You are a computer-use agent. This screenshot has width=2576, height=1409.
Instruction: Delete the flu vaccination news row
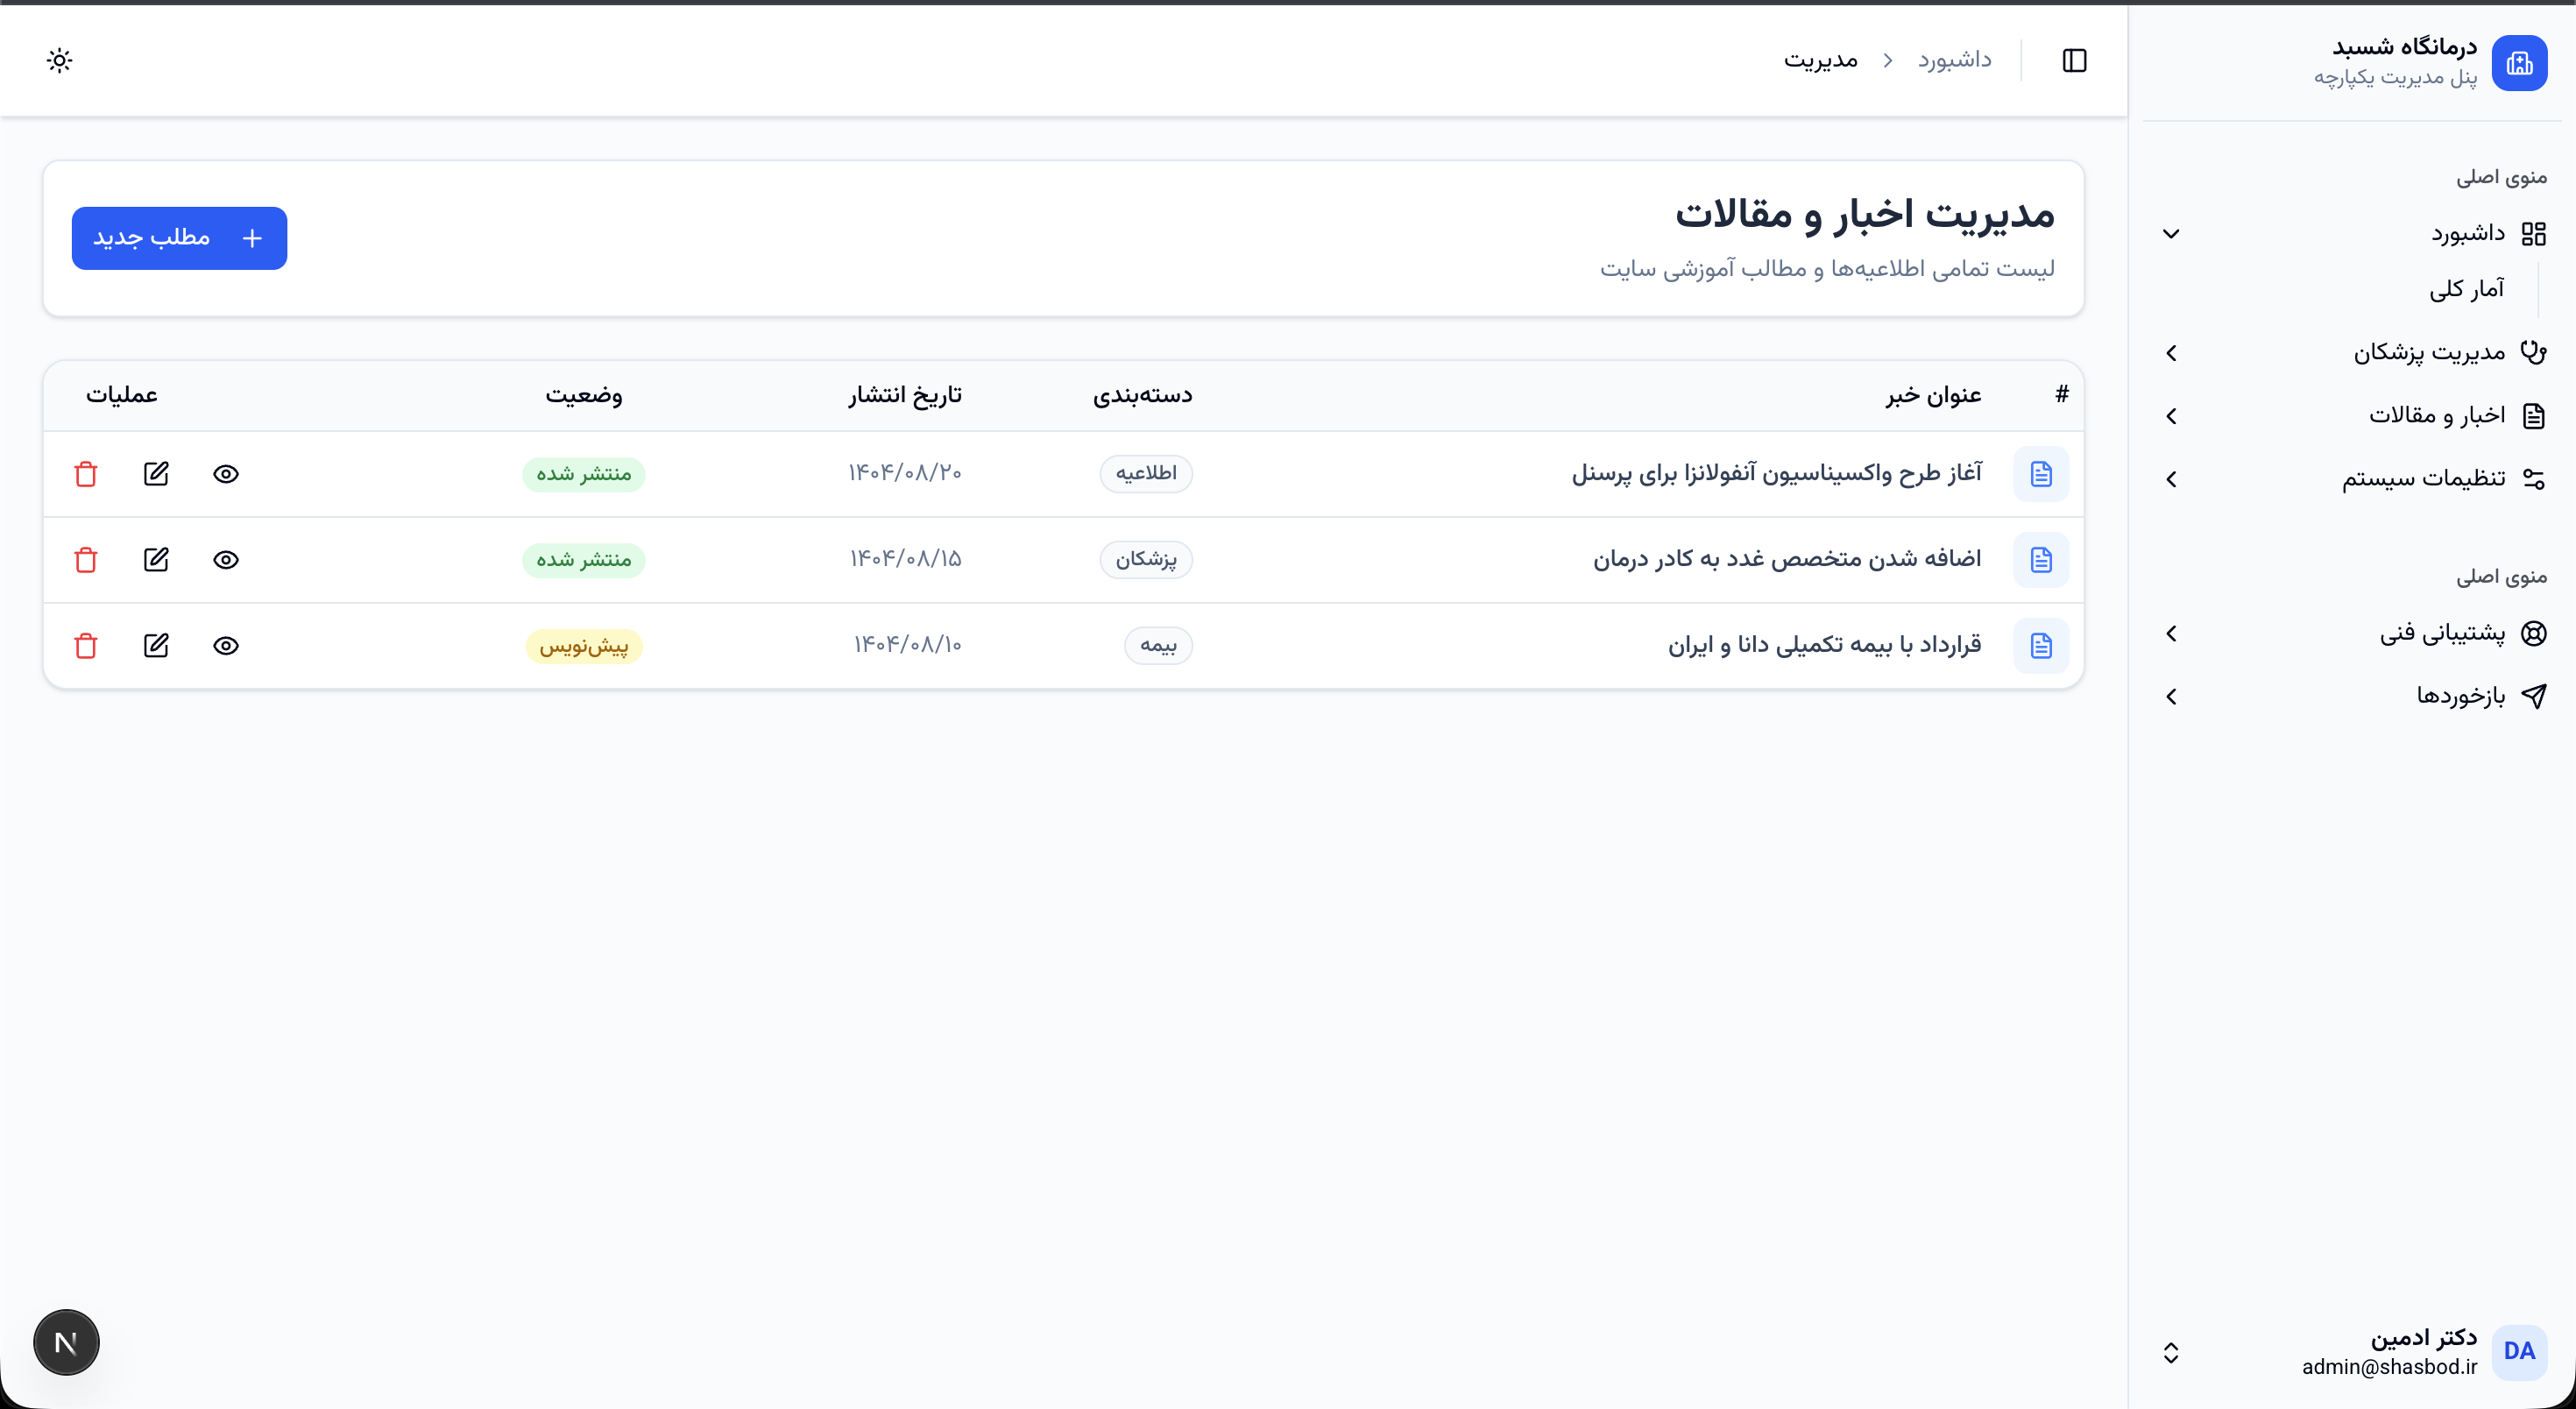coord(86,474)
